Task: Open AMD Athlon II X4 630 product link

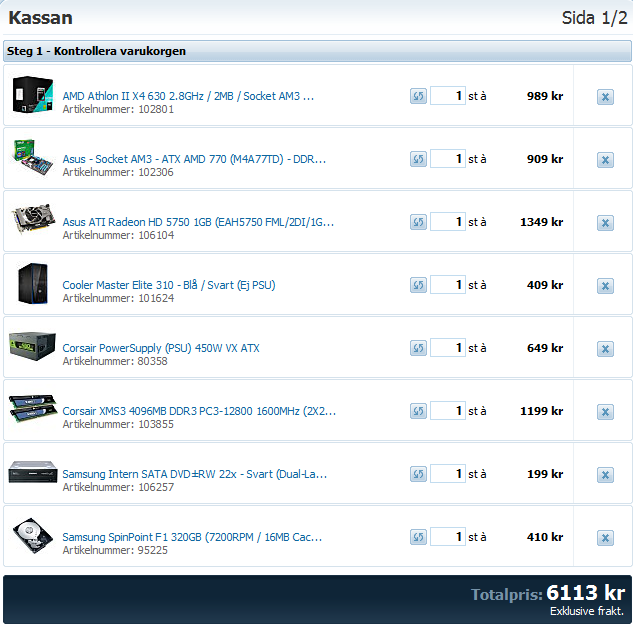Action: click(188, 96)
